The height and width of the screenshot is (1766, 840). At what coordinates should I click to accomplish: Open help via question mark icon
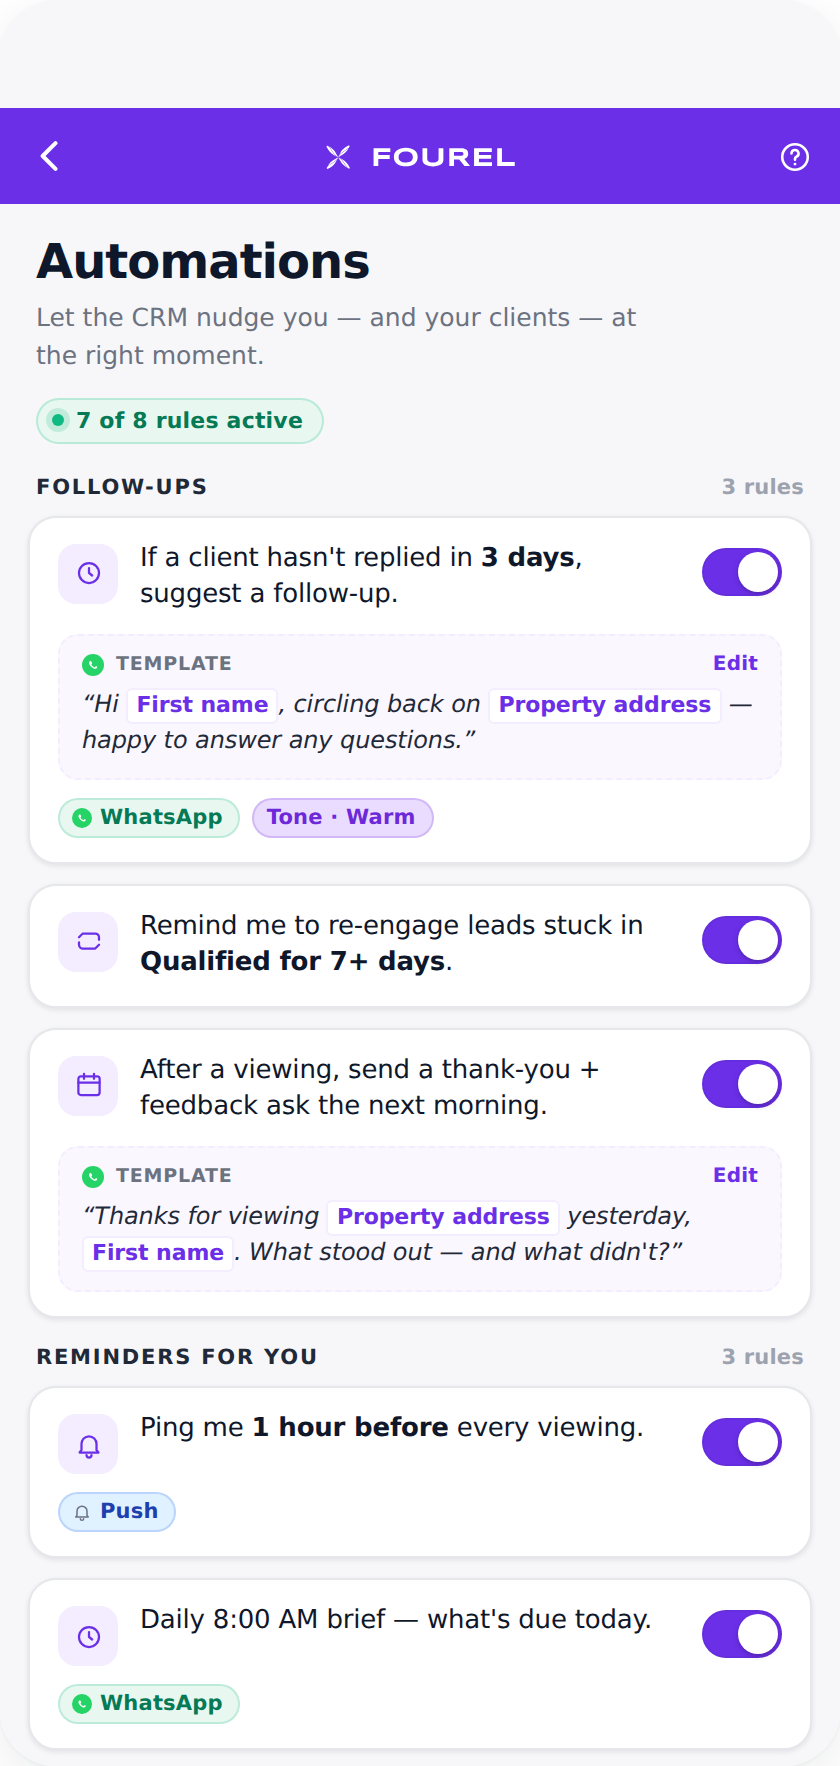(794, 157)
